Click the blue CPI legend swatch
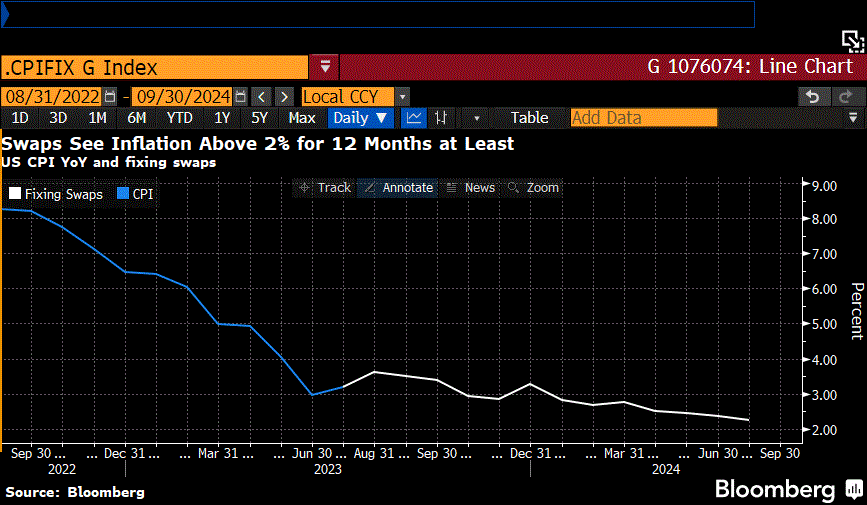Image resolution: width=867 pixels, height=505 pixels. pyautogui.click(x=123, y=194)
